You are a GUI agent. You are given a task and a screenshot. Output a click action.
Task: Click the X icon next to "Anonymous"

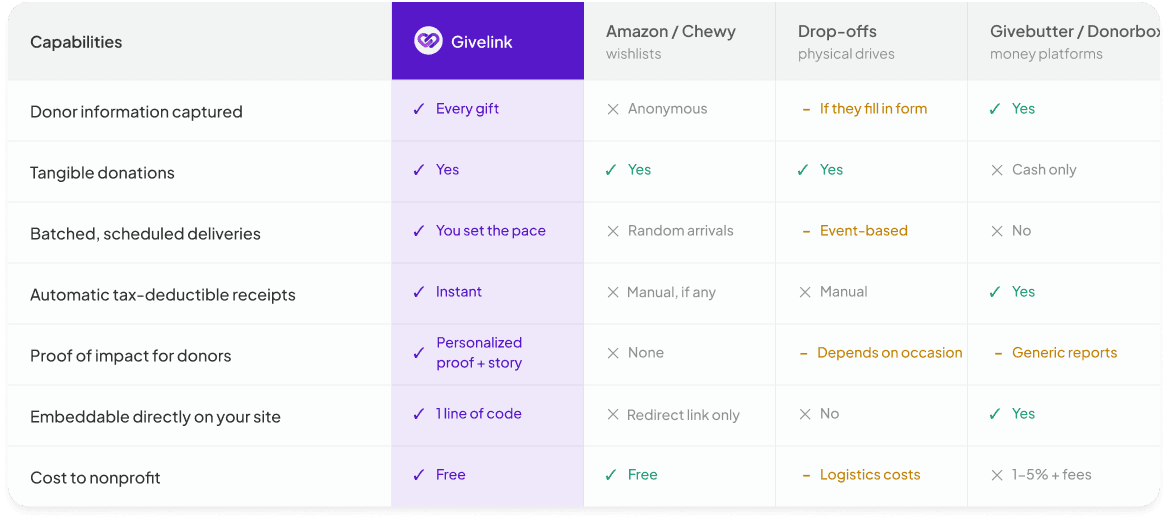tap(612, 109)
